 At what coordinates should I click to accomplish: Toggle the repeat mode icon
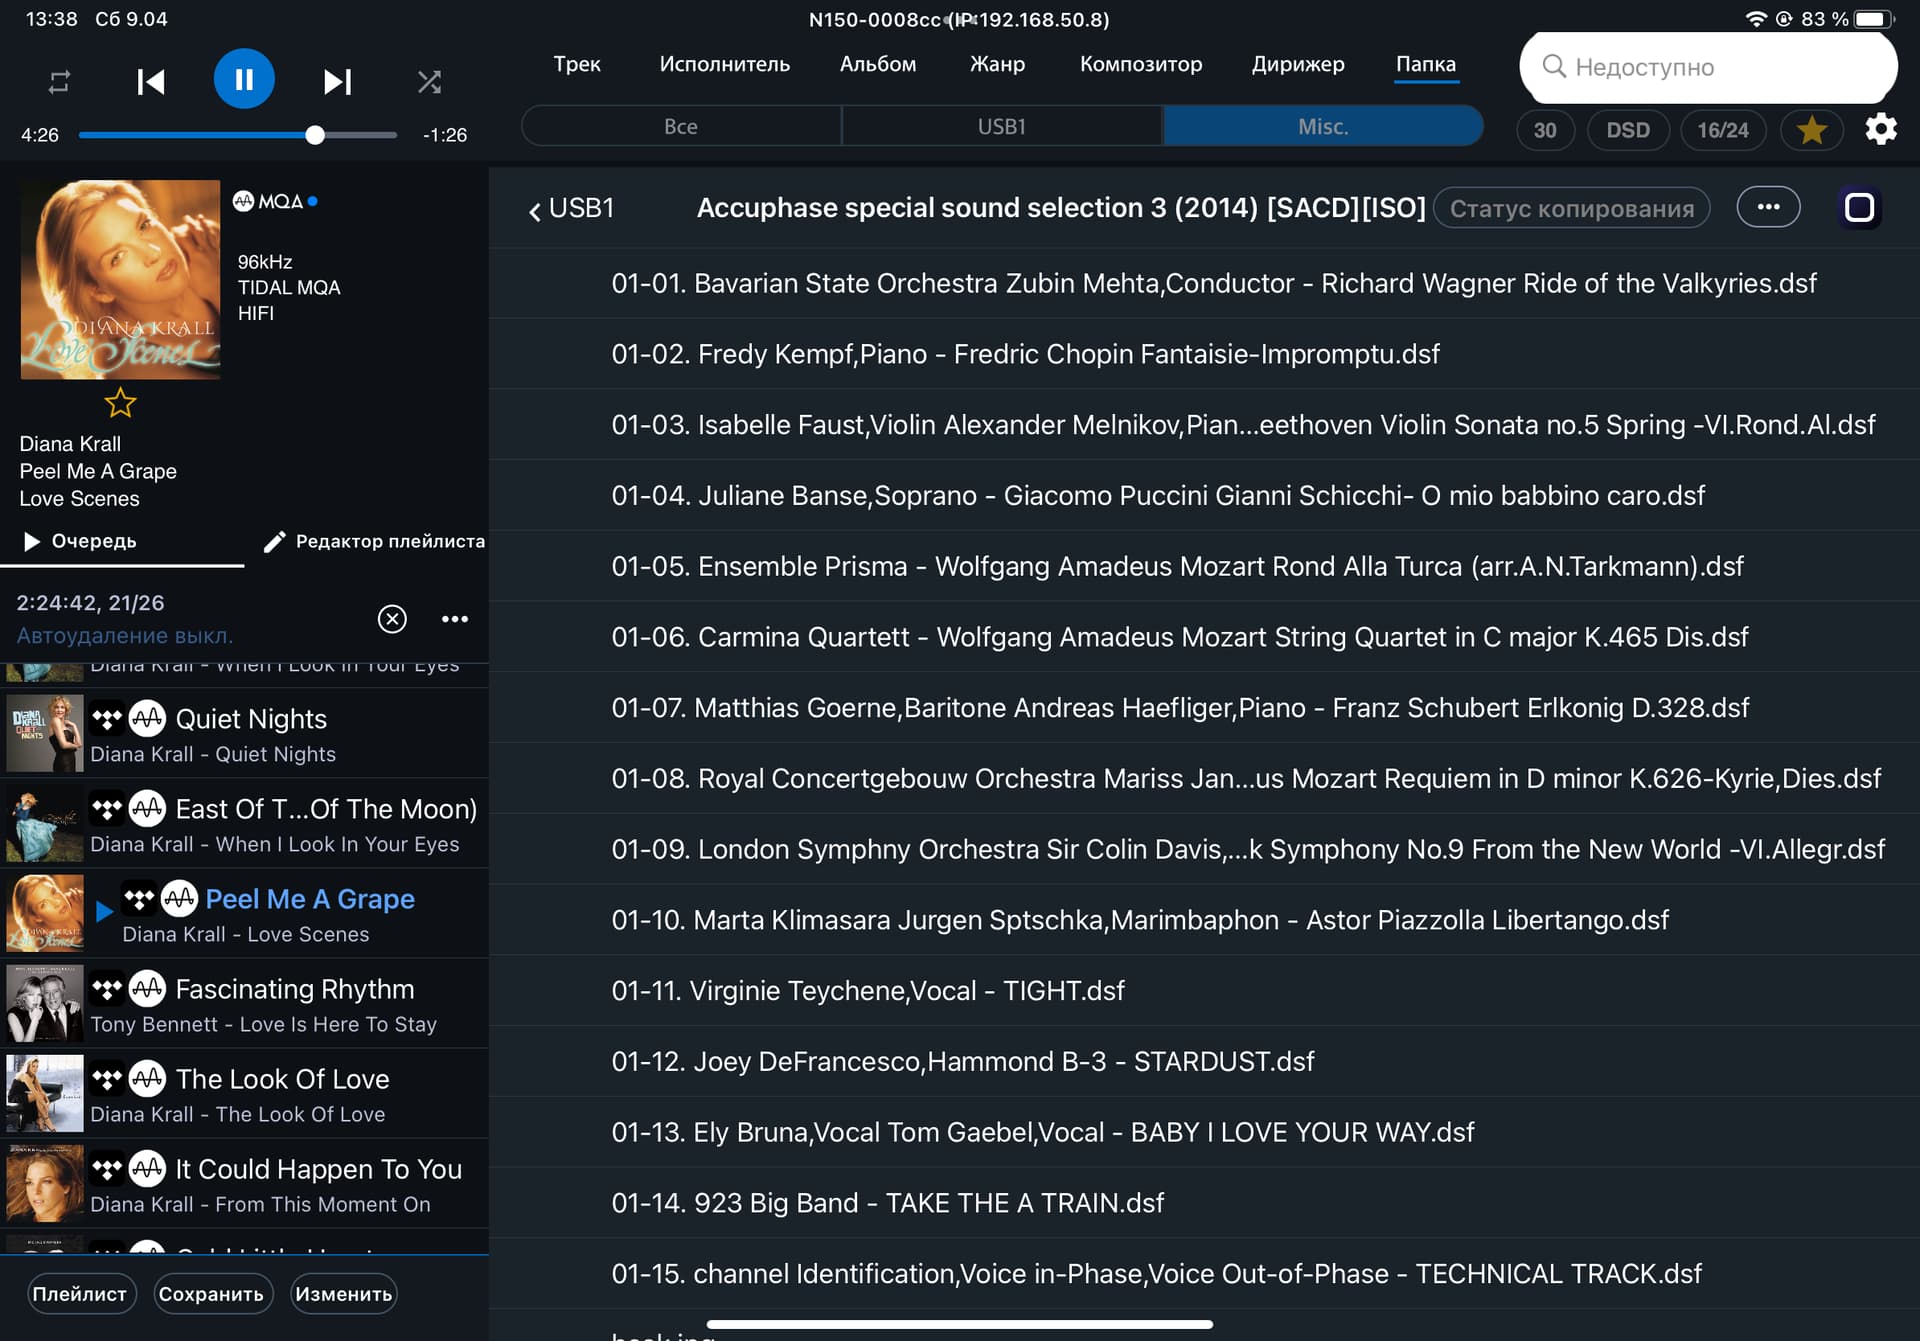(x=59, y=81)
